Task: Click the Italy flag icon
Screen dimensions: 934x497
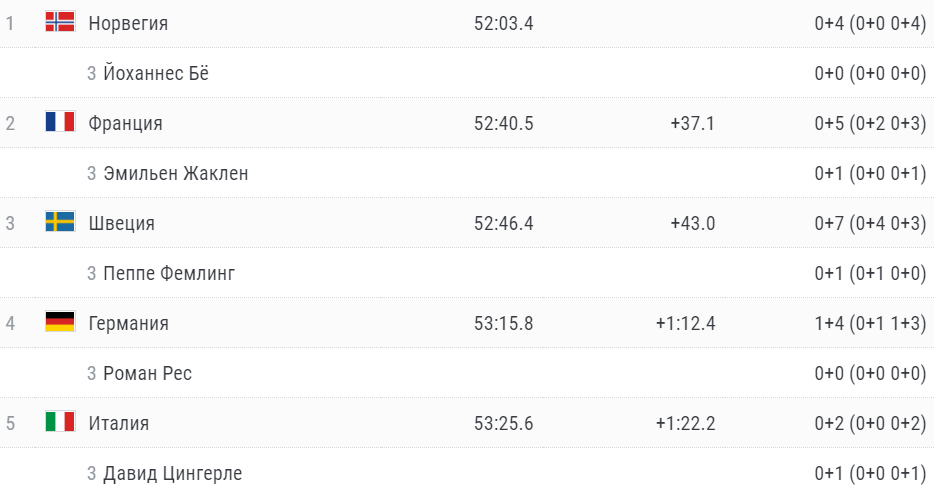Action: (60, 422)
